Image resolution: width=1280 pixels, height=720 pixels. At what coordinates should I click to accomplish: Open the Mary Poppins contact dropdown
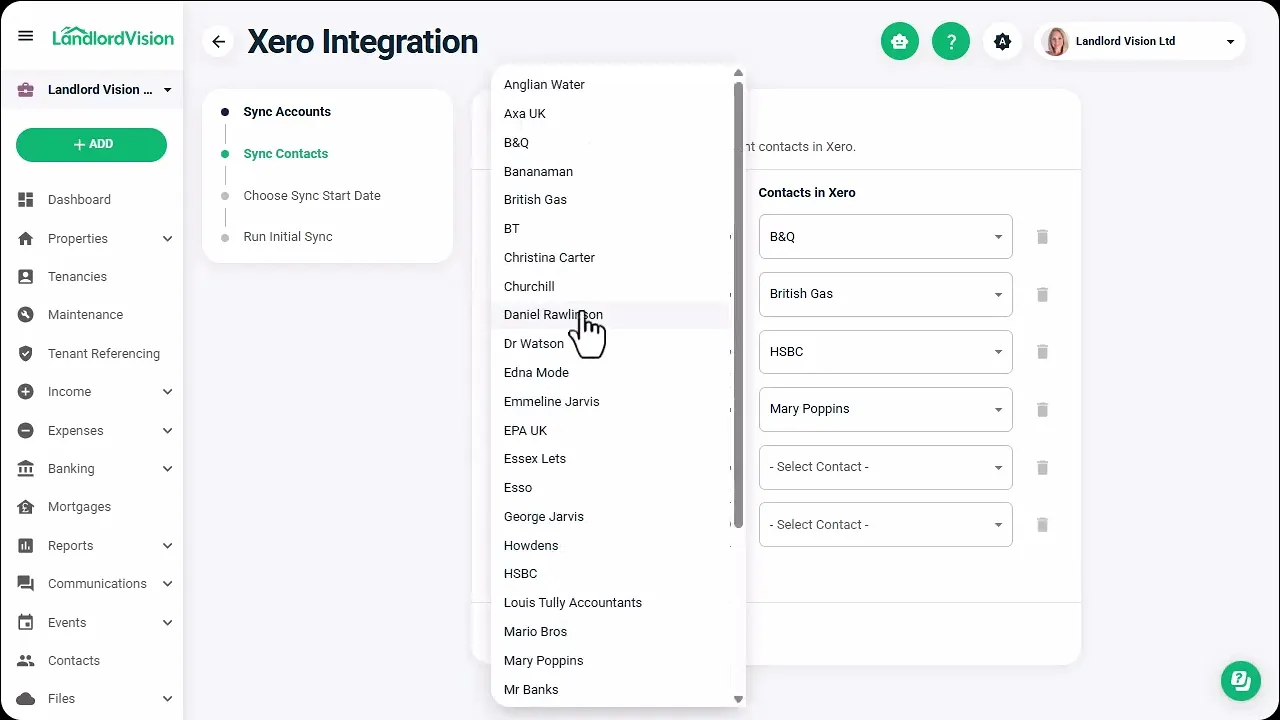(886, 409)
